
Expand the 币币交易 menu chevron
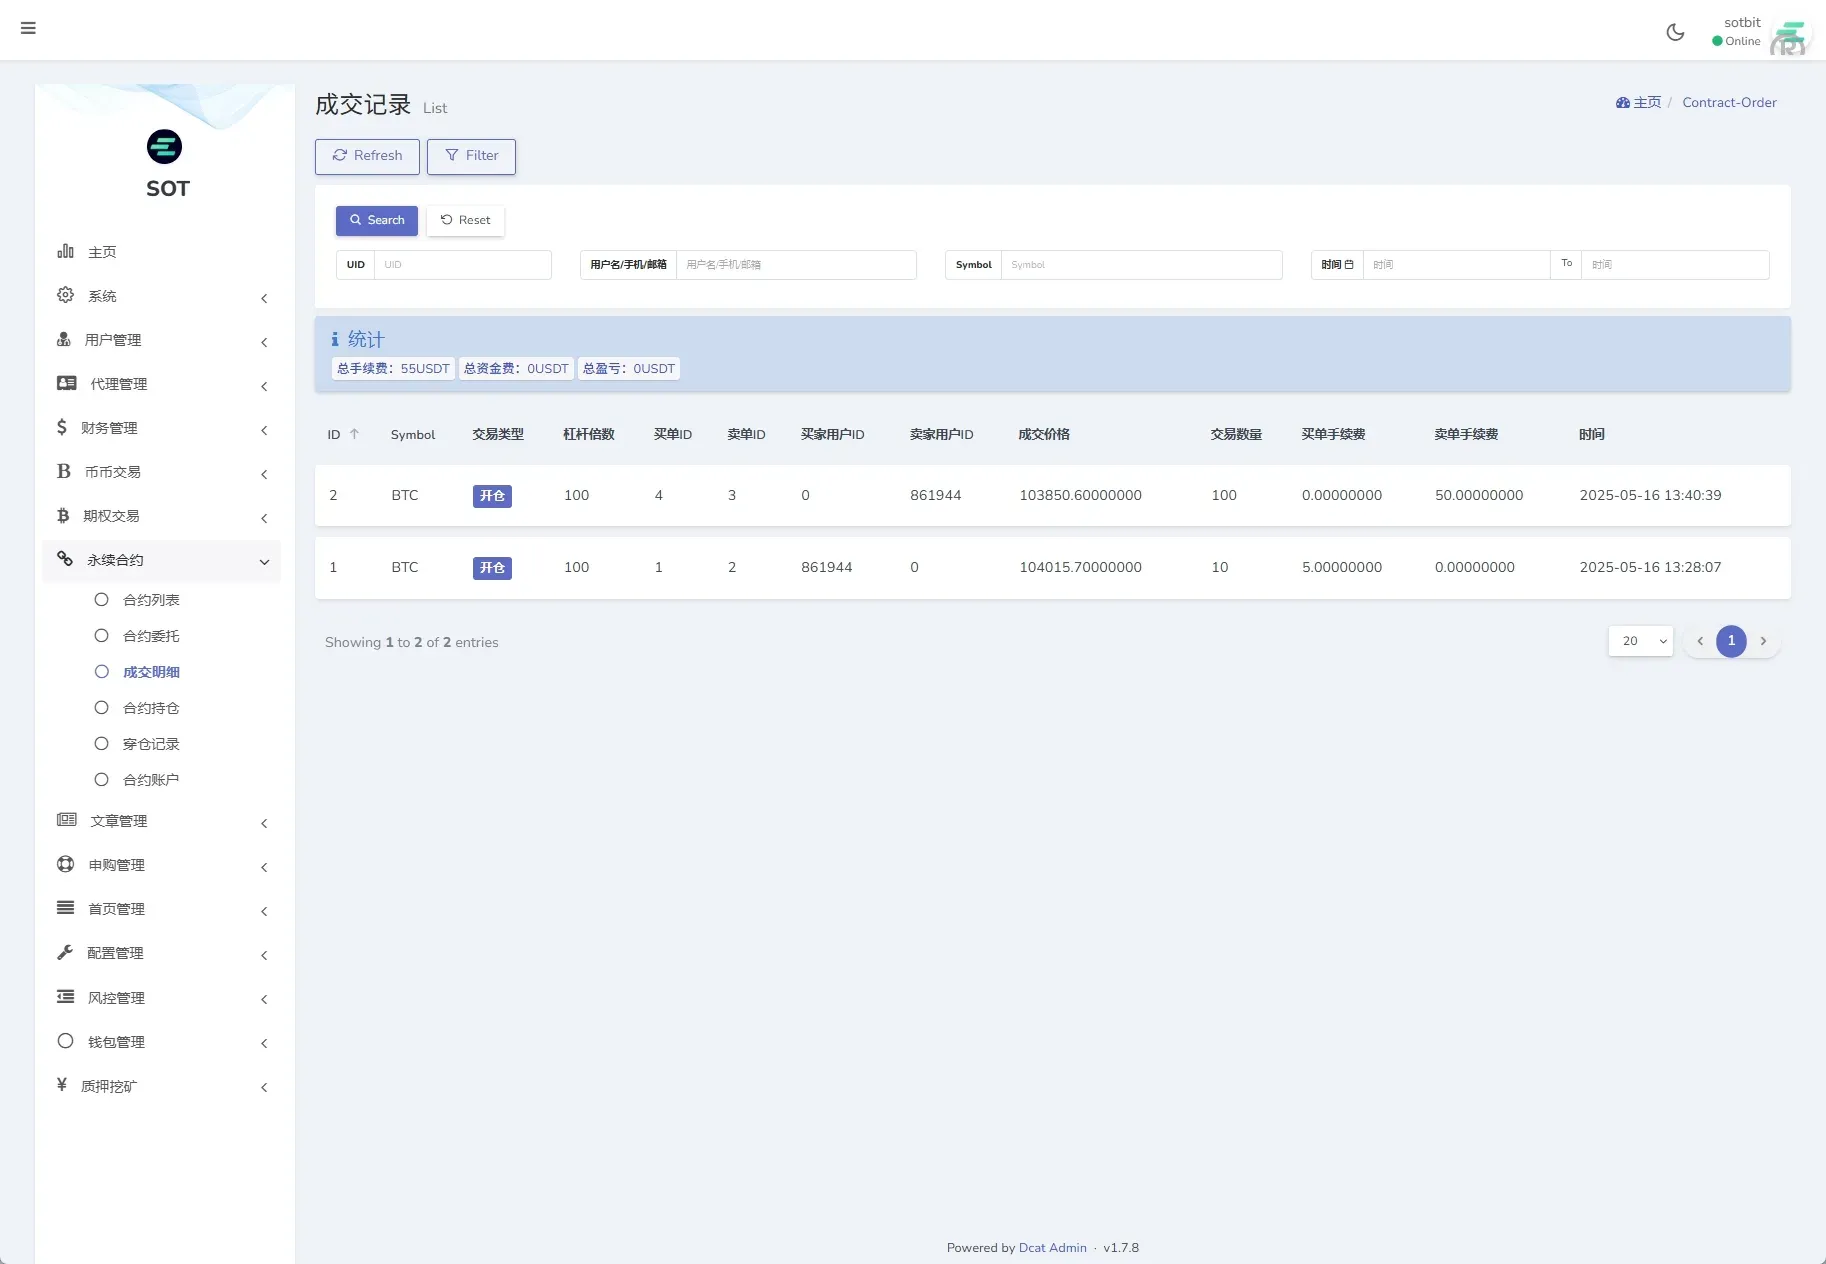(264, 474)
